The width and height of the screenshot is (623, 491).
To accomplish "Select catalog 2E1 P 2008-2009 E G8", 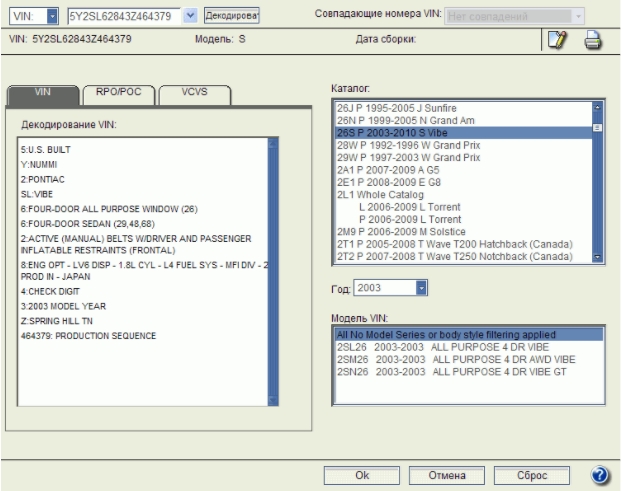I will point(464,182).
